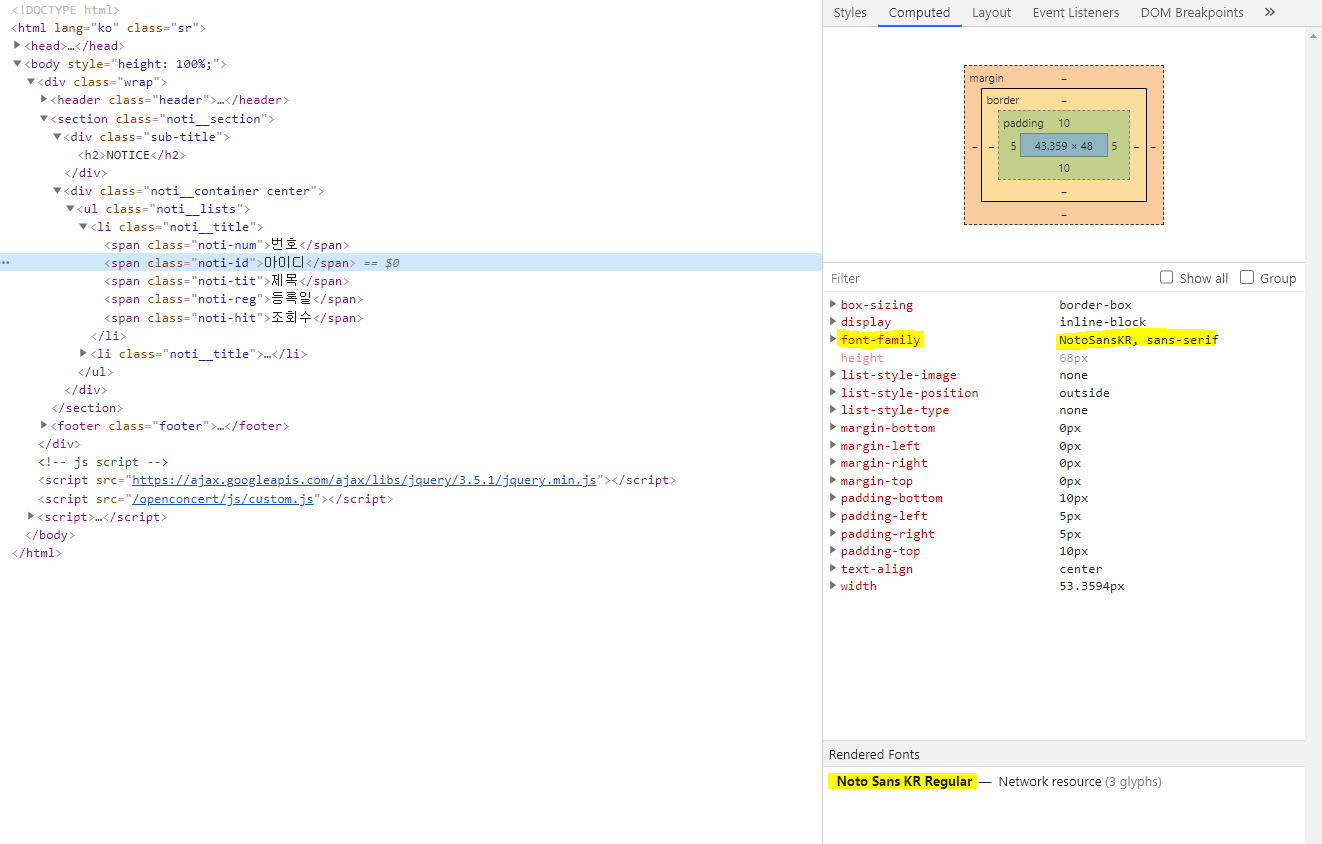Collapse the div sub-title node

tap(57, 136)
